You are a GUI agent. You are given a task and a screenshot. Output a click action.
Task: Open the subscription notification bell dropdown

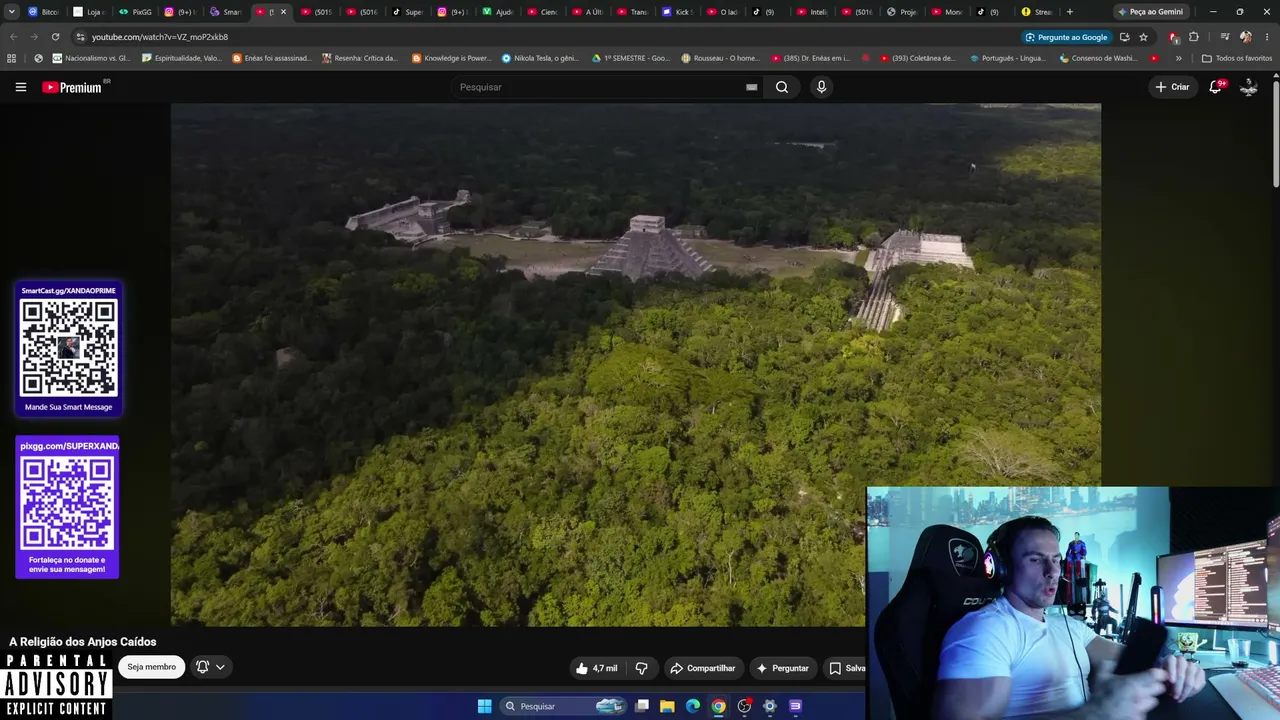210,667
